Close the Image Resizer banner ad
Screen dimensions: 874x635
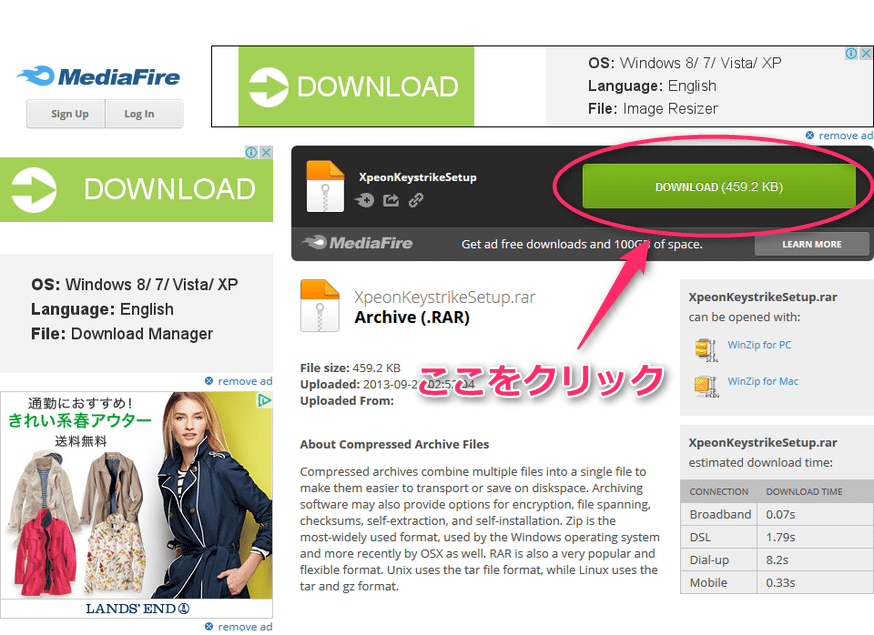coord(866,53)
